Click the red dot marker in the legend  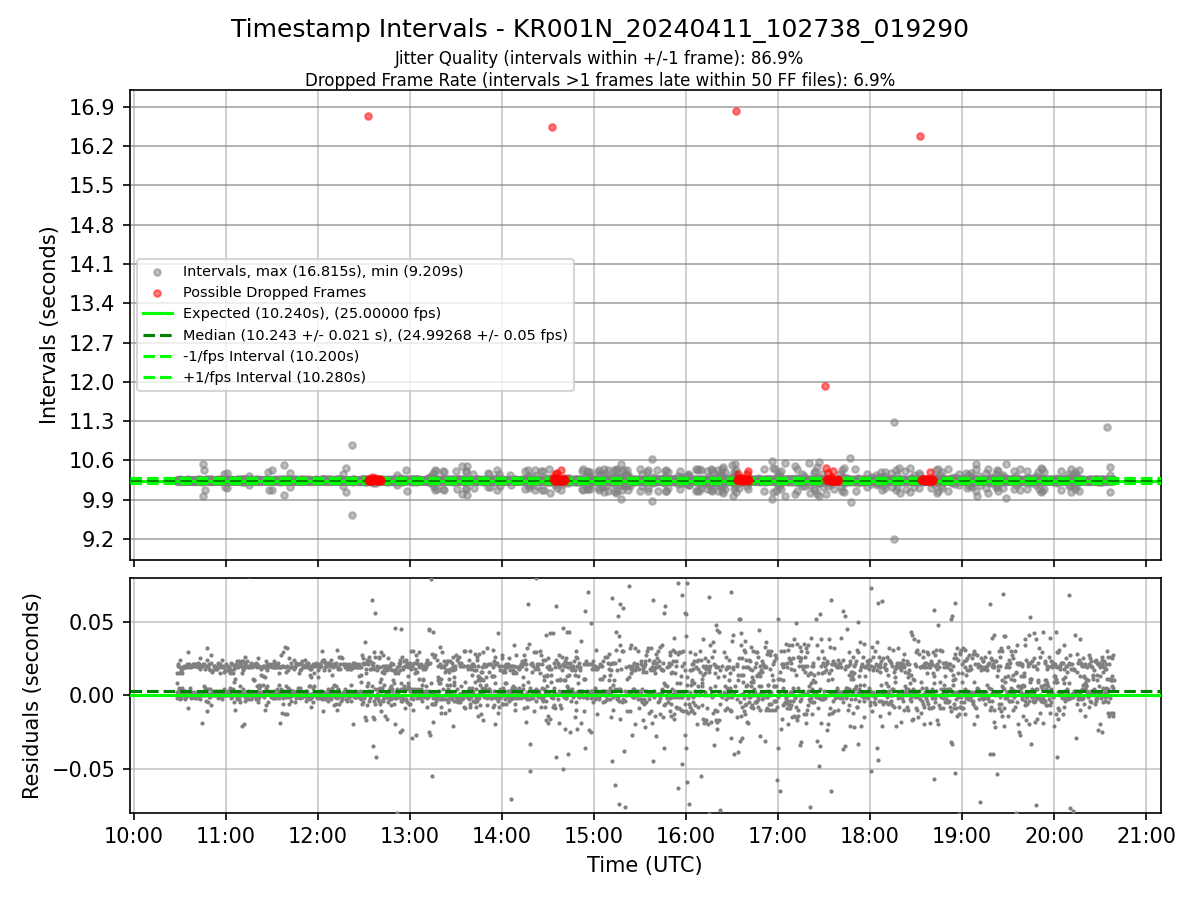(x=157, y=292)
